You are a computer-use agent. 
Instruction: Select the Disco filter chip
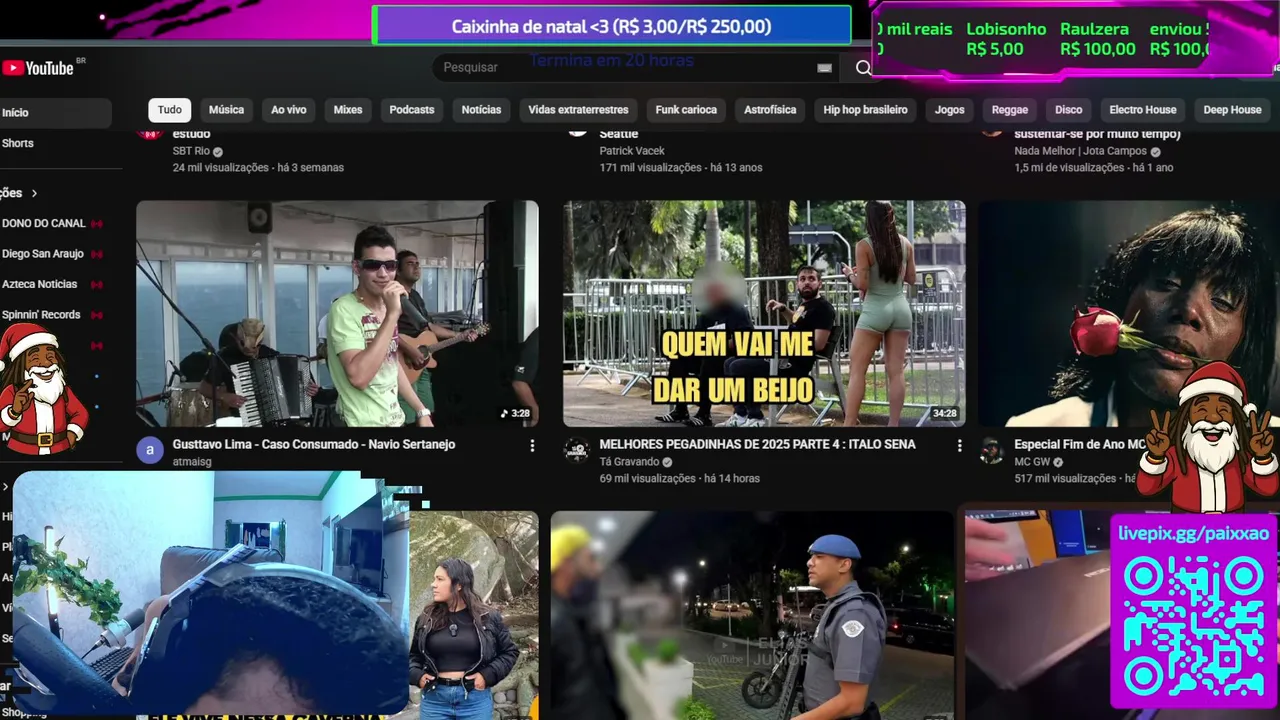pos(1069,110)
